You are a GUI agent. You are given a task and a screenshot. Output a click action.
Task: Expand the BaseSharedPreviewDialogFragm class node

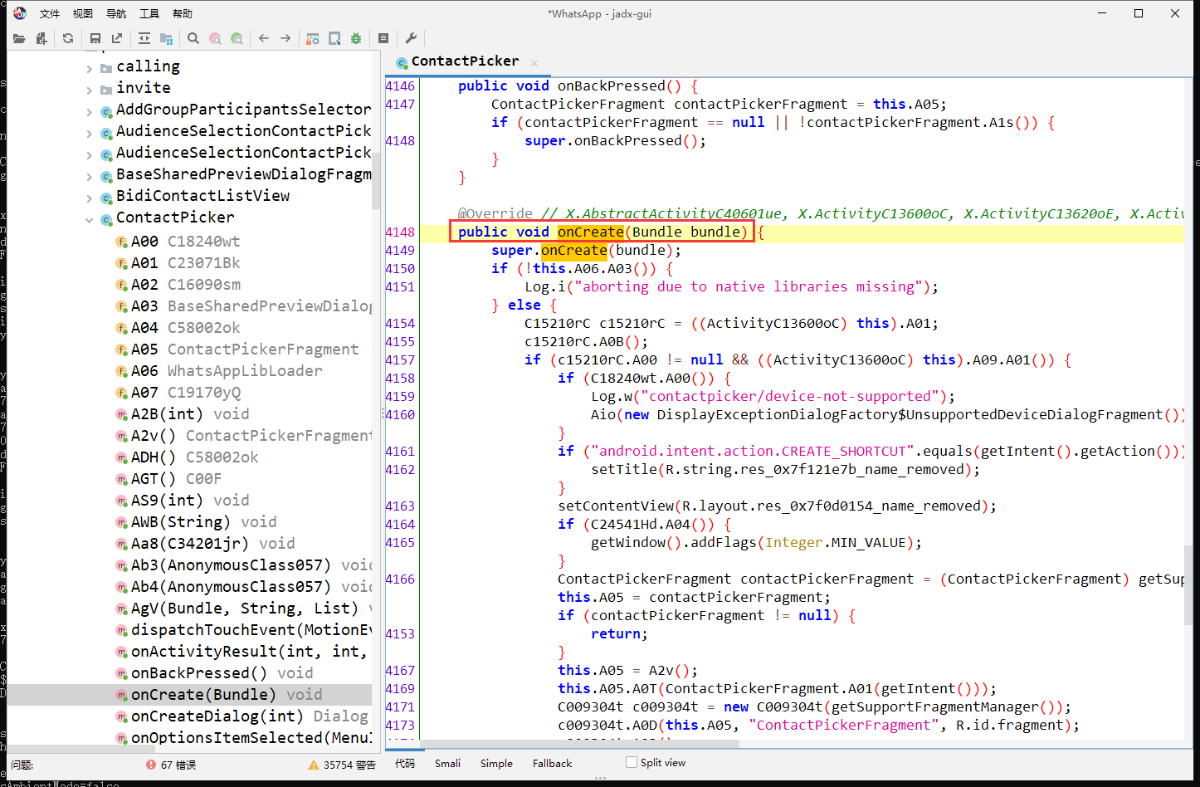[x=90, y=175]
